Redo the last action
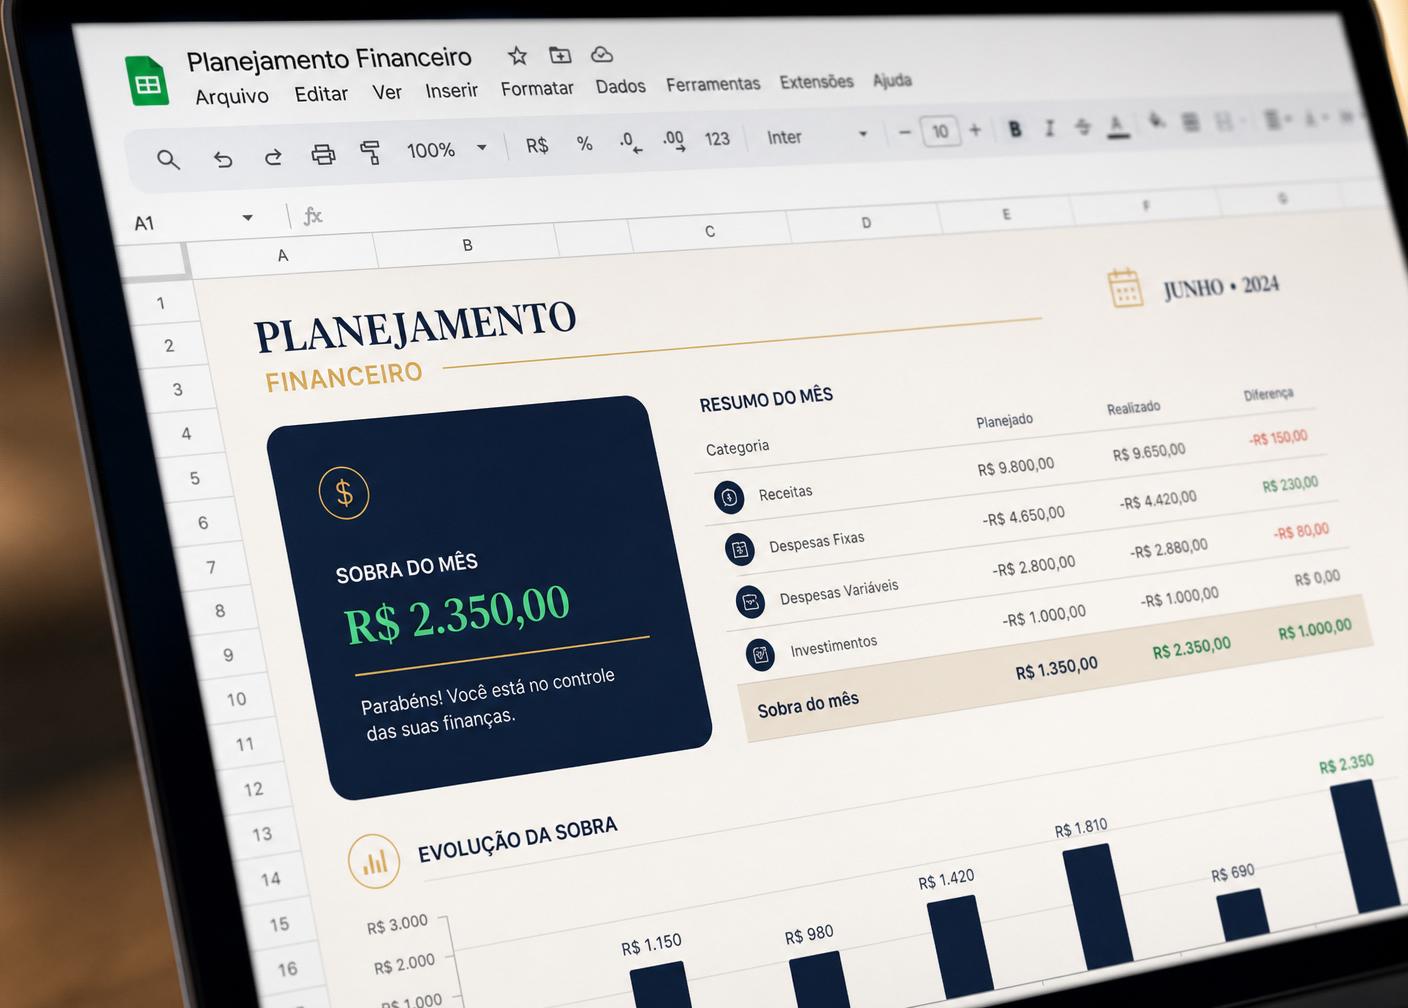This screenshot has width=1408, height=1008. coord(273,157)
